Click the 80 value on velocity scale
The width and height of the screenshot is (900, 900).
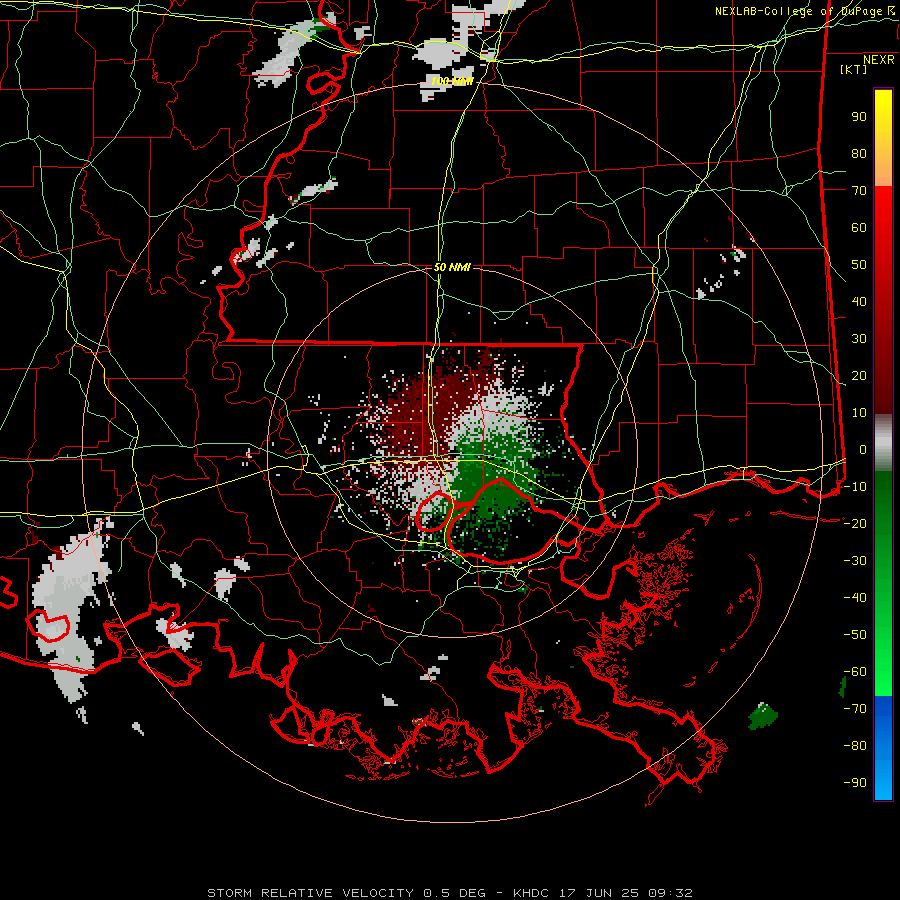tap(859, 154)
